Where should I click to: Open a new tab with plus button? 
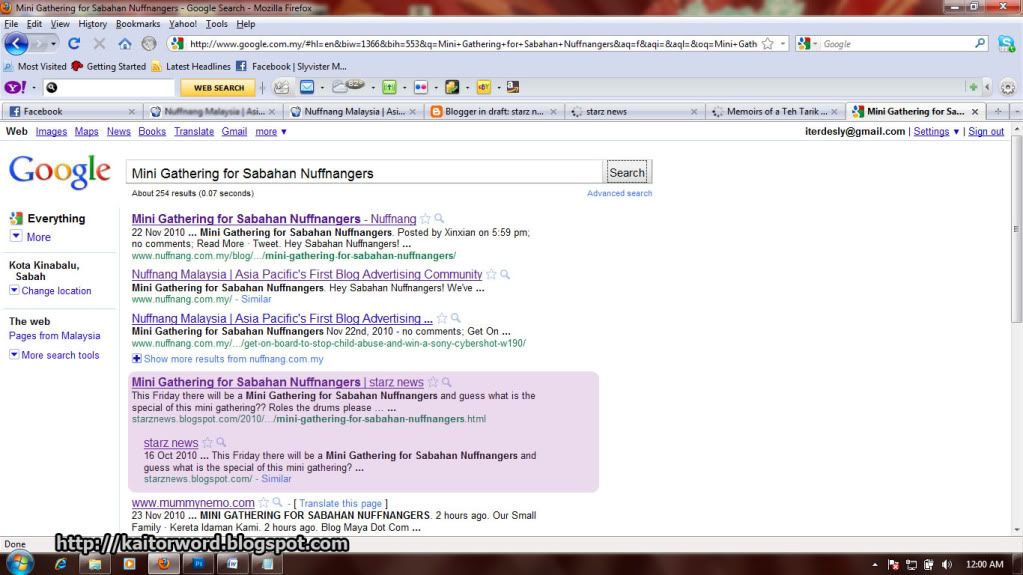(x=998, y=112)
